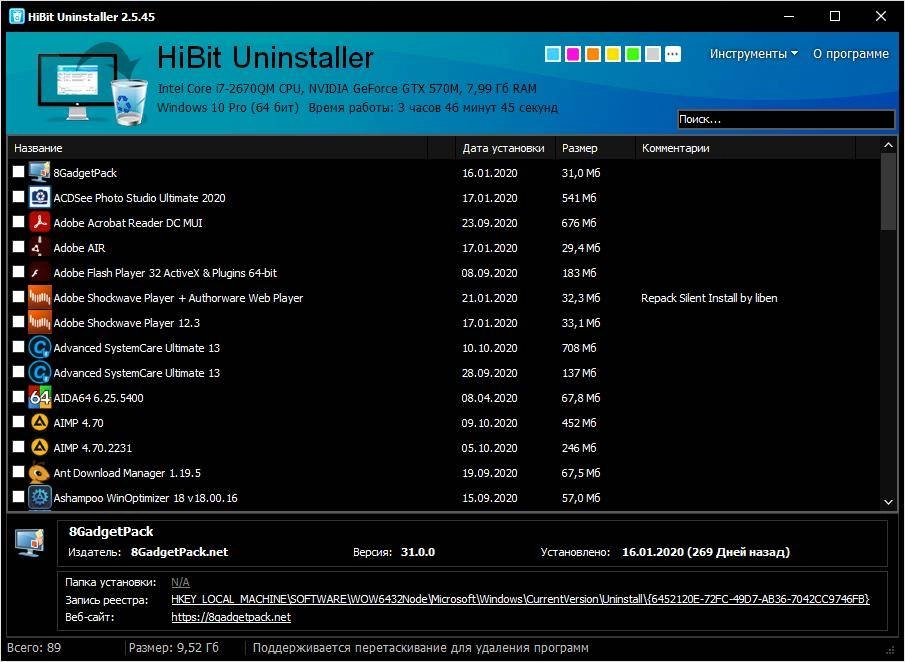Screen dimensions: 905x662
Task: Click the list scrollbar down arrow
Action: (888, 502)
